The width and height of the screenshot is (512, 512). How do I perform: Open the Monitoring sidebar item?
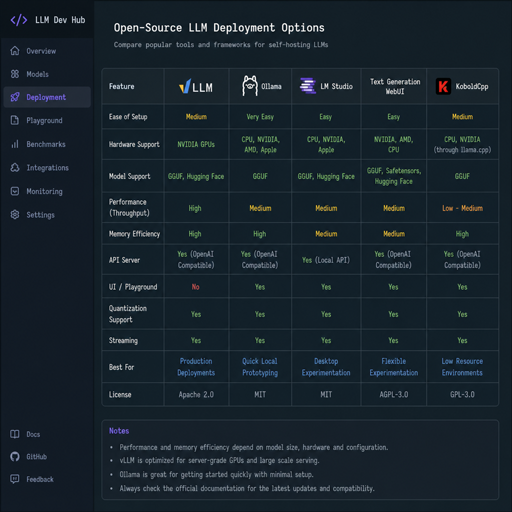(x=47, y=191)
